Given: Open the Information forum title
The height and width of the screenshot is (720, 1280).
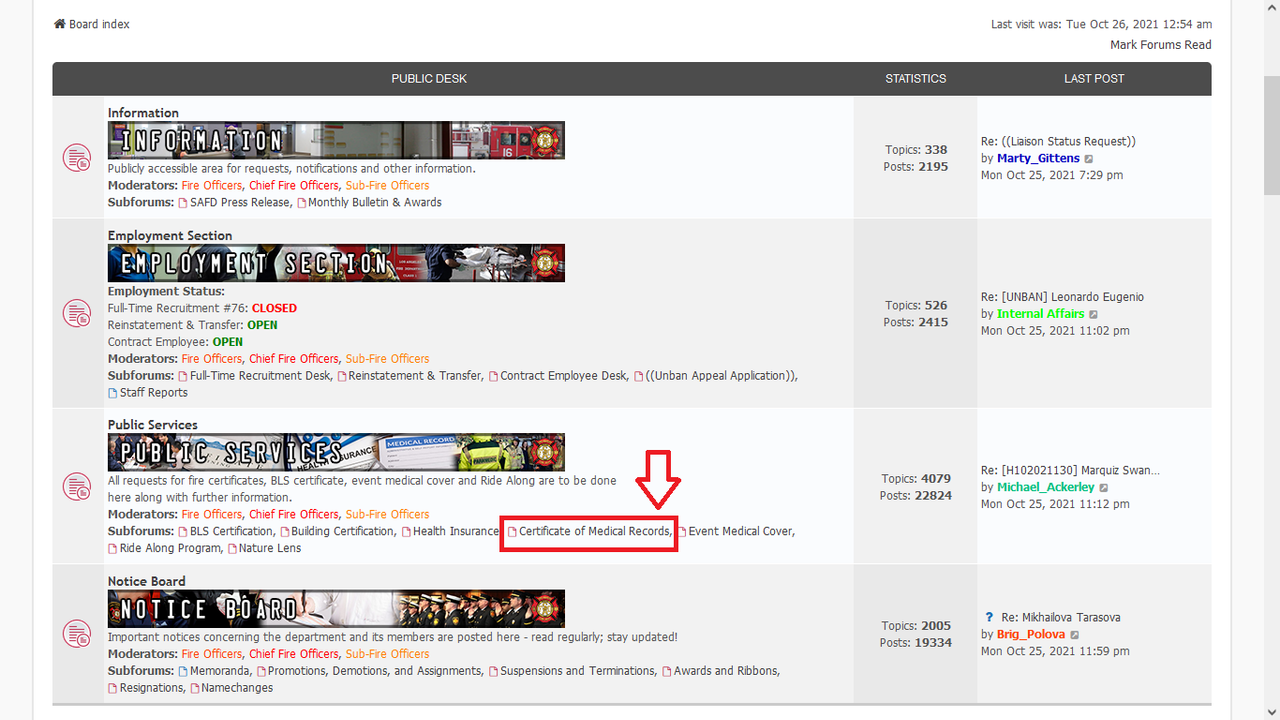Looking at the screenshot, I should pos(143,113).
